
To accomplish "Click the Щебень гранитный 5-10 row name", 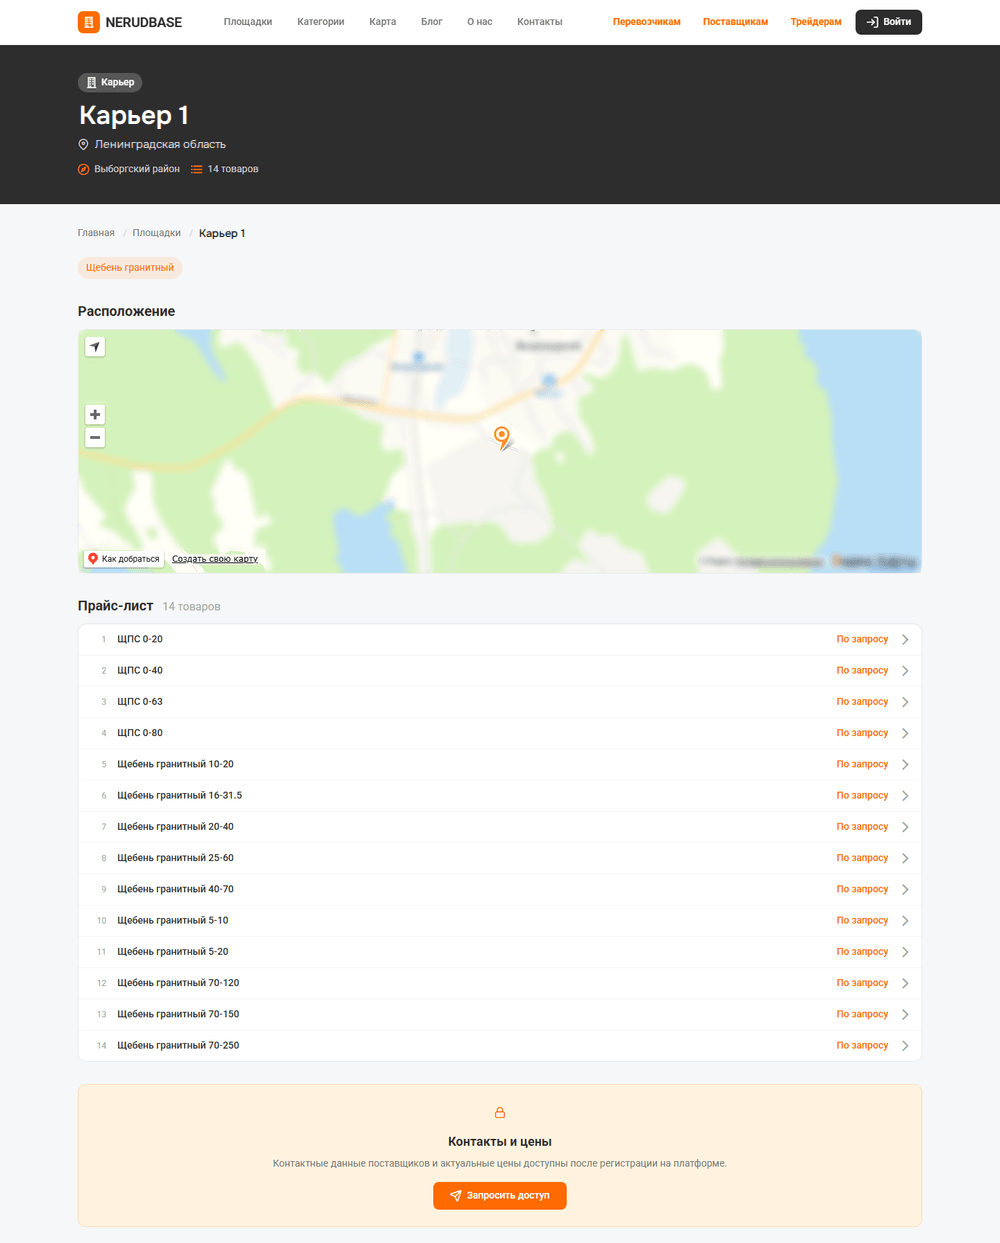I will coord(173,921).
